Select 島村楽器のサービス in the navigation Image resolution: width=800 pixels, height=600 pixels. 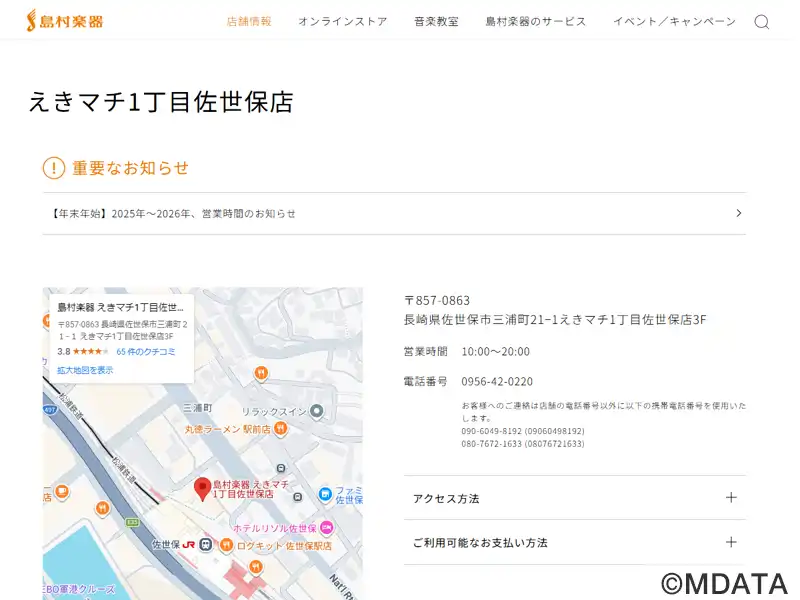536,21
